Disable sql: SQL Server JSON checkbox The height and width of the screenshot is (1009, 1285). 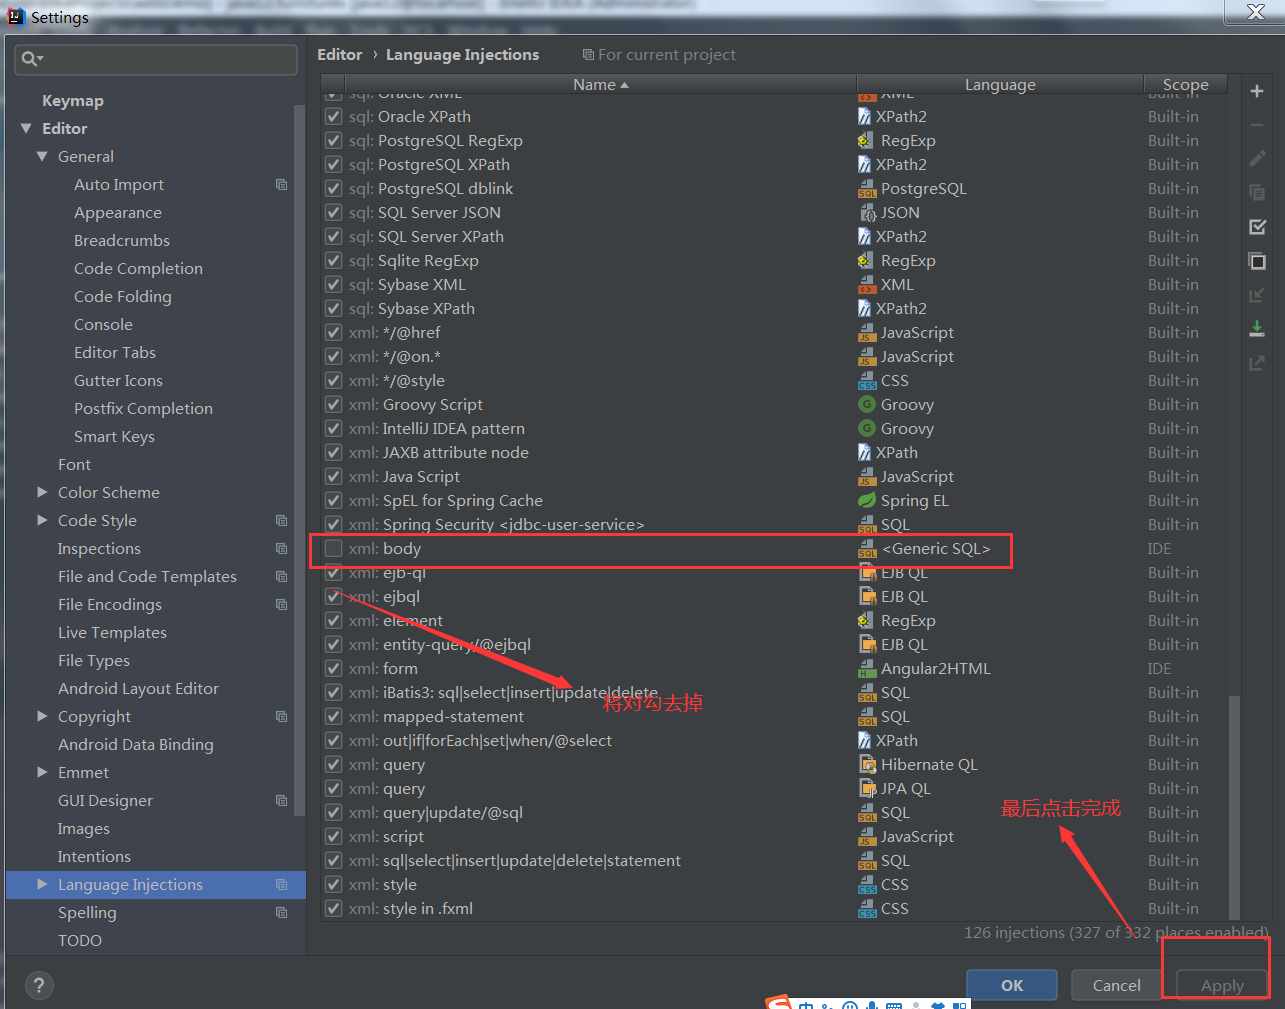(x=333, y=212)
